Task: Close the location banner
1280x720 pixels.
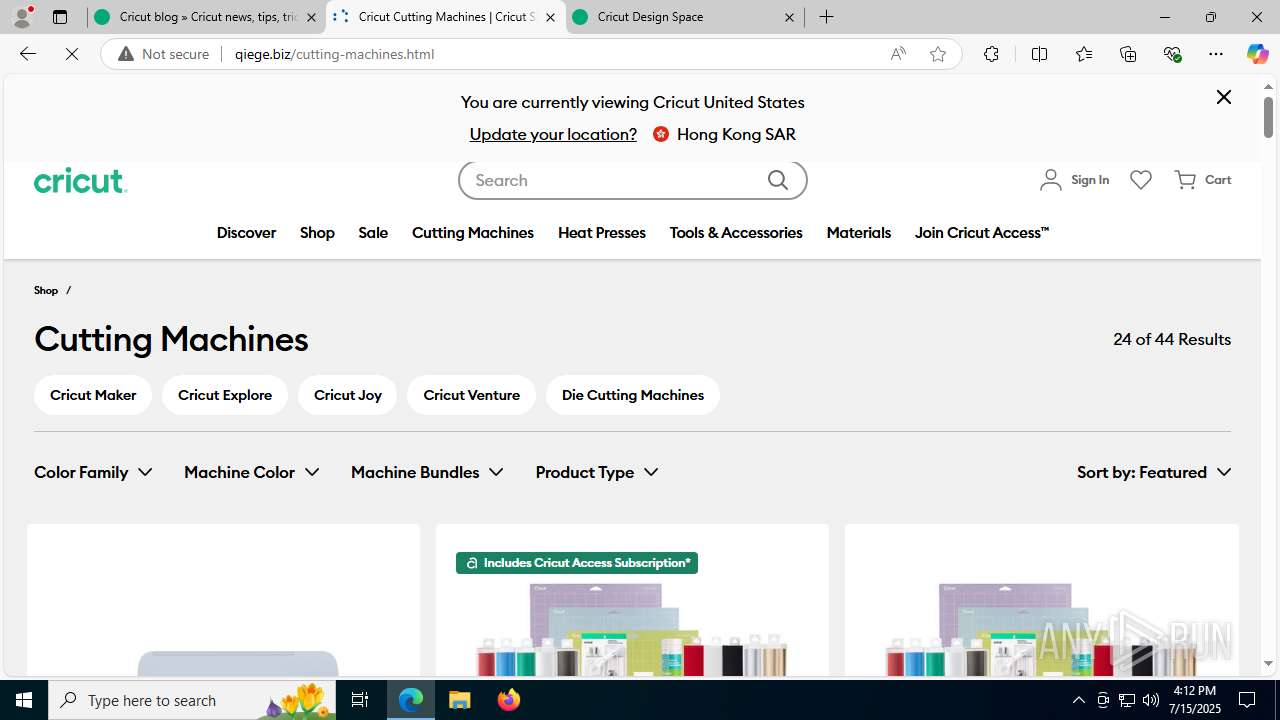Action: click(1224, 97)
